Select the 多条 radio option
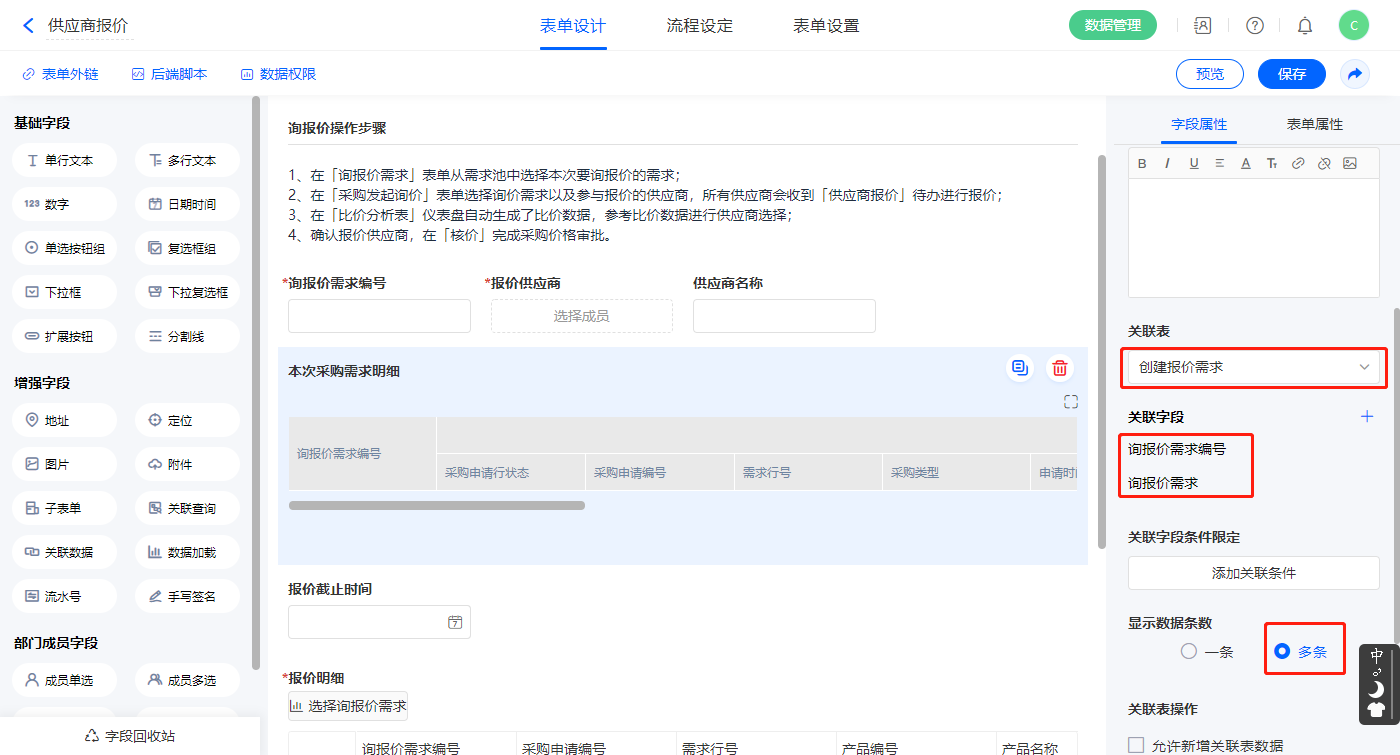The height and width of the screenshot is (755, 1400). (1282, 652)
